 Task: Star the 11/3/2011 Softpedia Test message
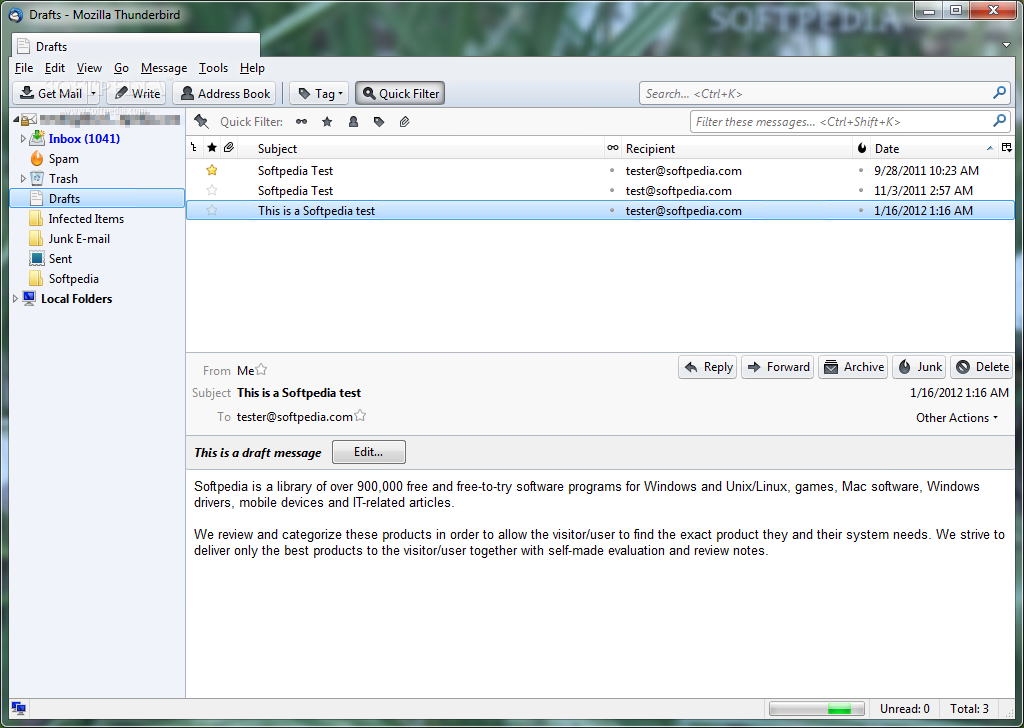click(212, 191)
